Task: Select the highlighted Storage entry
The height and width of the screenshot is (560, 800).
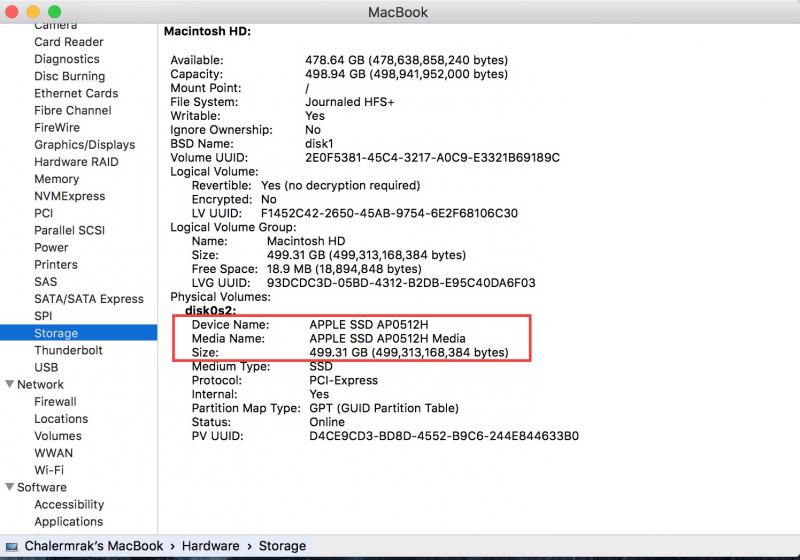Action: tap(79, 333)
